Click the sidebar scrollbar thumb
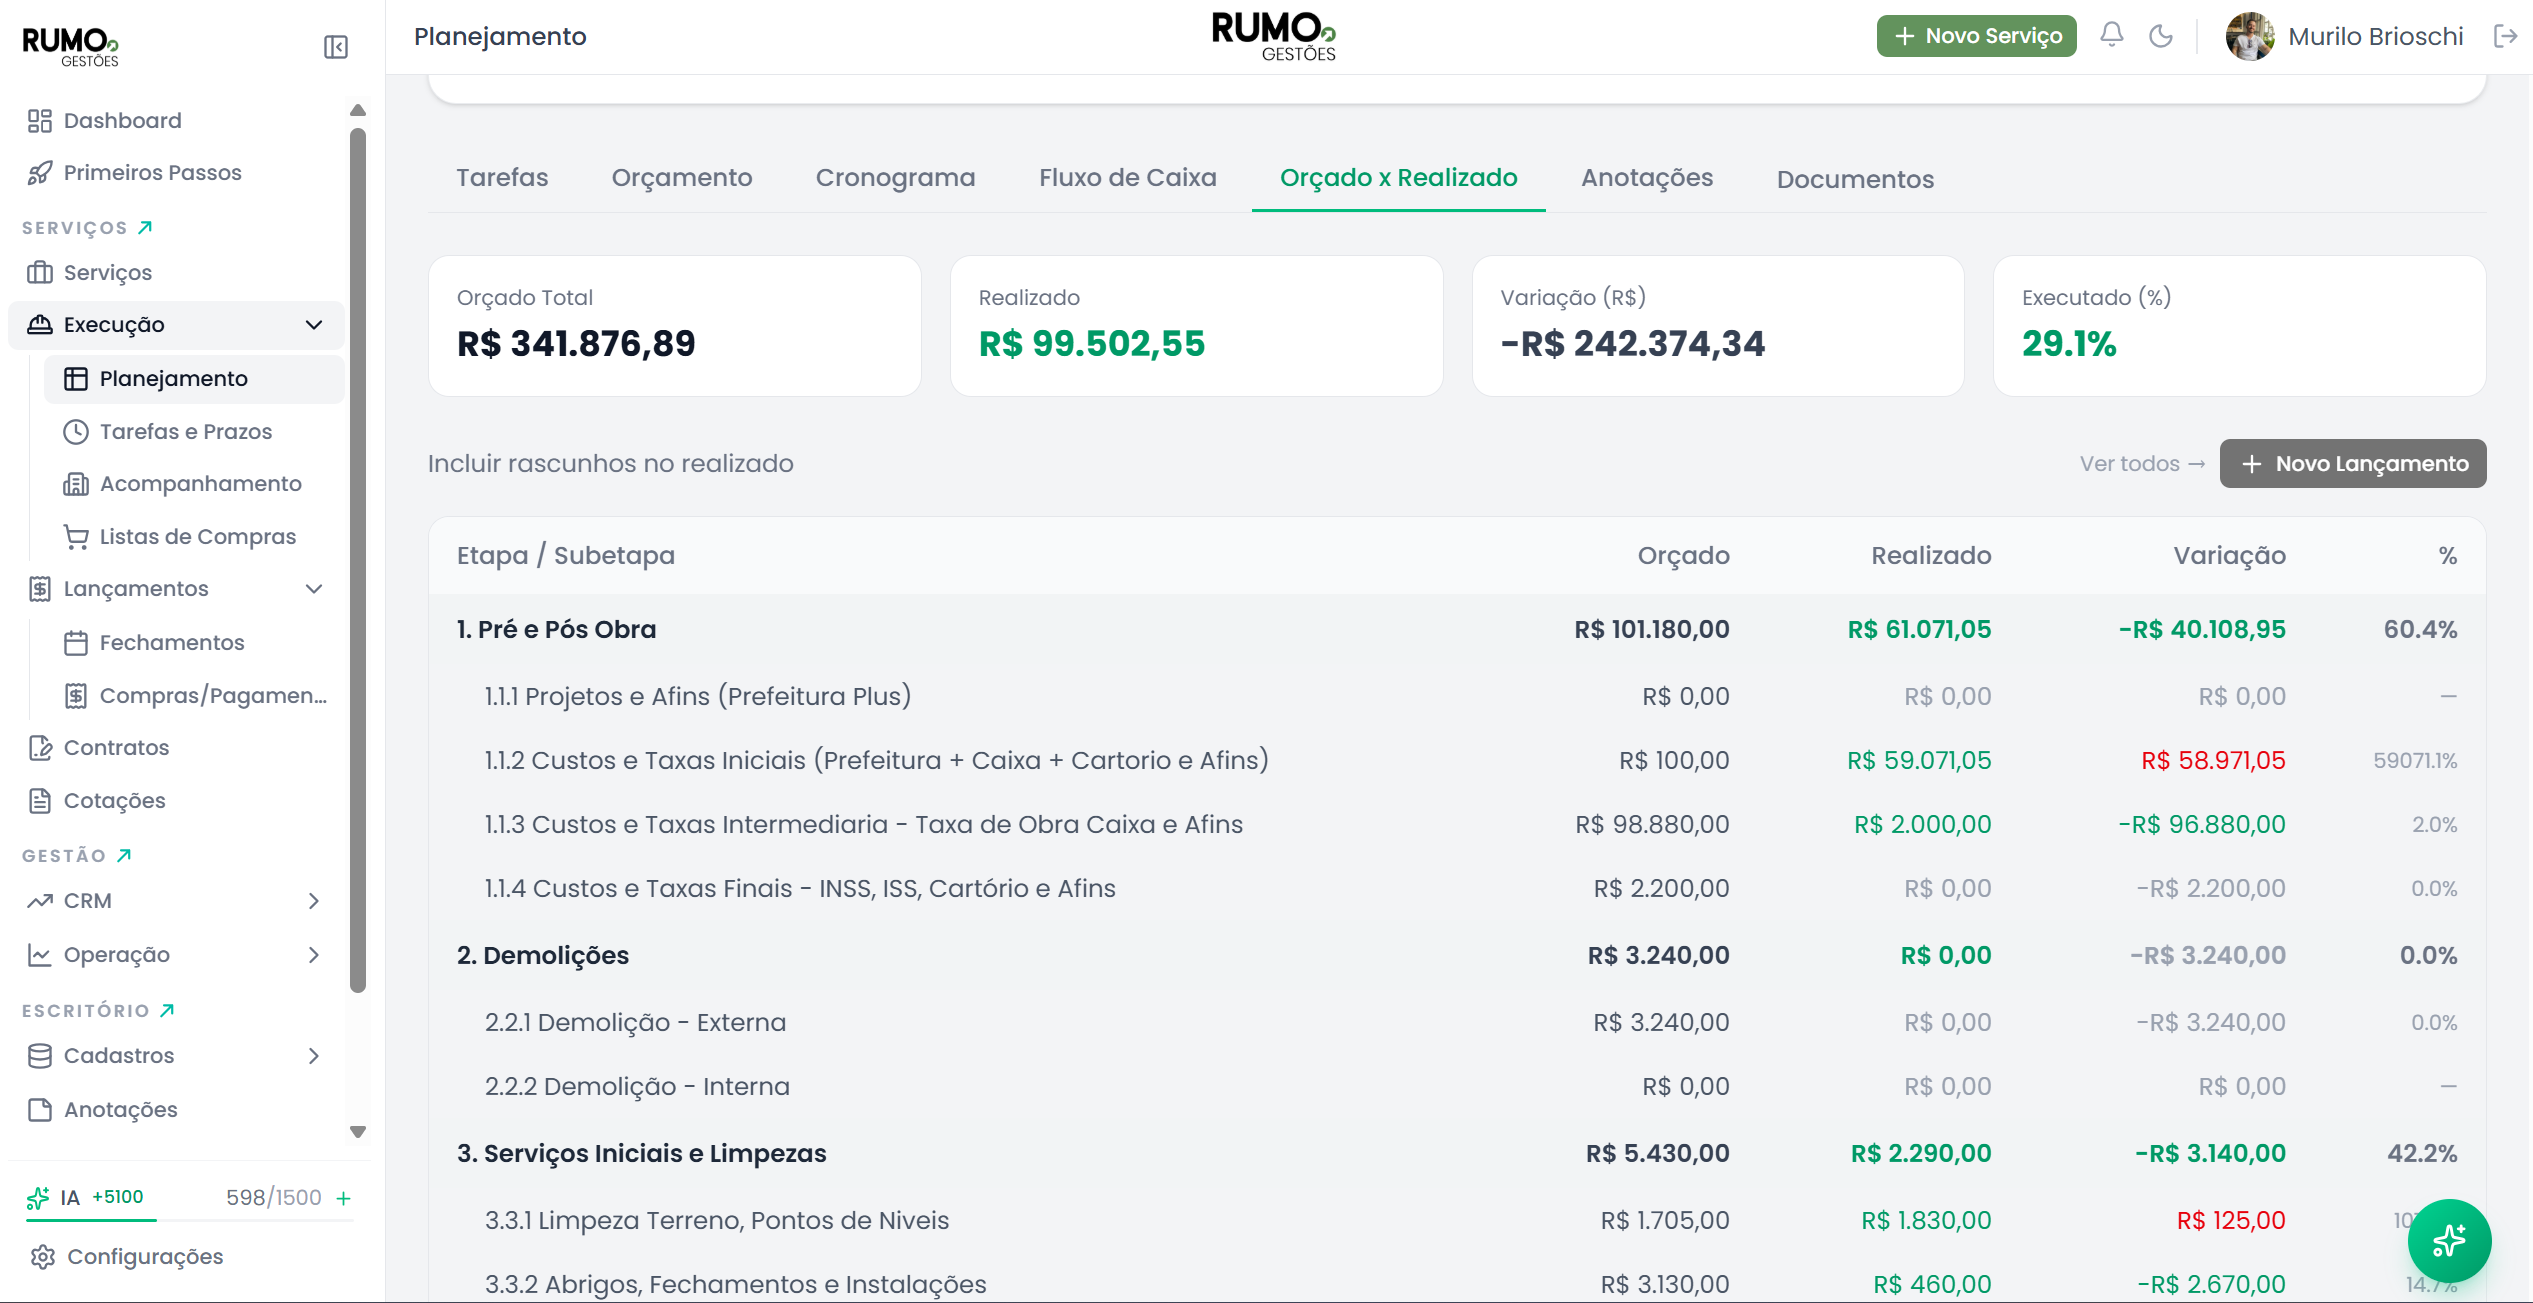This screenshot has width=2533, height=1303. tap(358, 560)
